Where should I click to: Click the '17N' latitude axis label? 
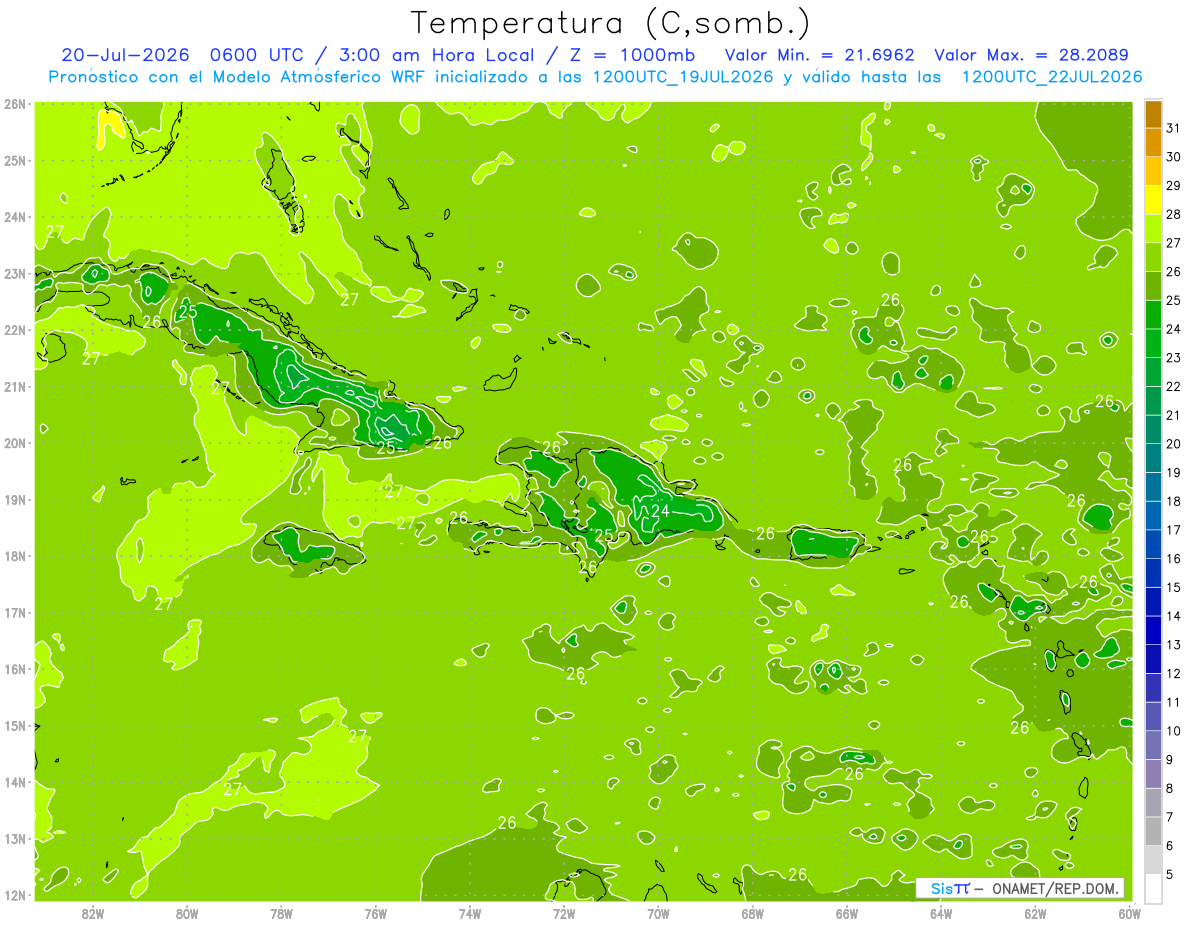click(13, 613)
